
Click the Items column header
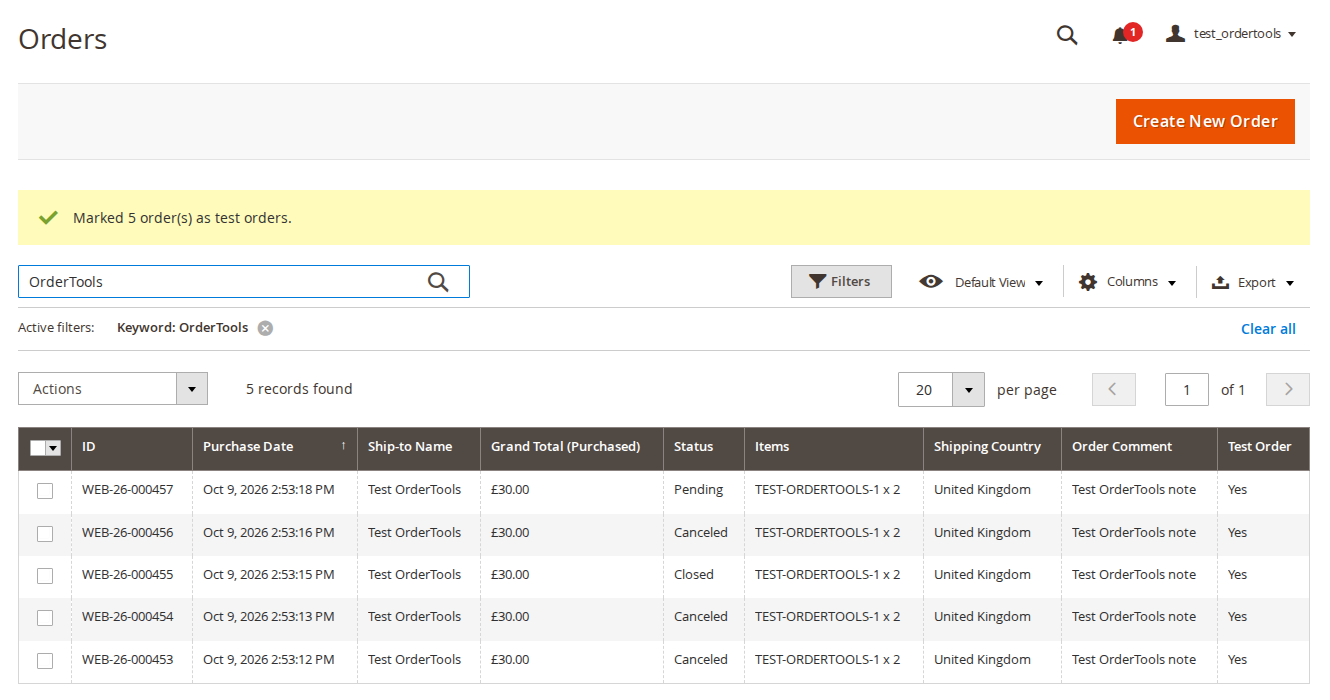[x=834, y=447]
